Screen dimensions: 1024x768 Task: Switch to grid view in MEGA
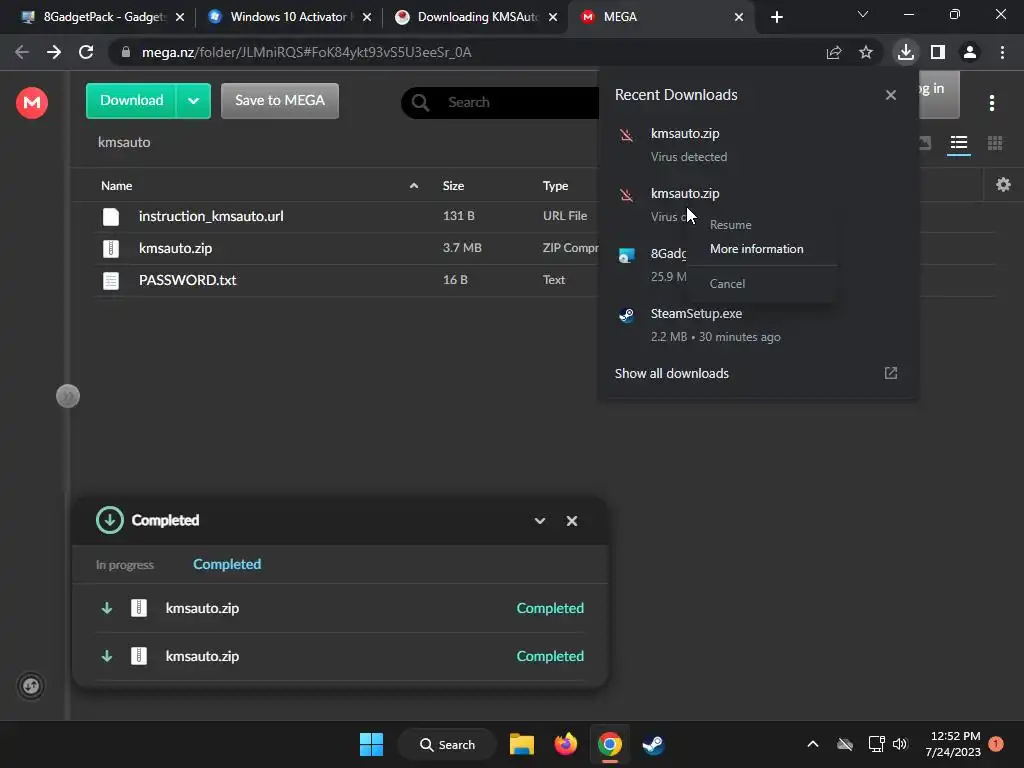(x=994, y=142)
